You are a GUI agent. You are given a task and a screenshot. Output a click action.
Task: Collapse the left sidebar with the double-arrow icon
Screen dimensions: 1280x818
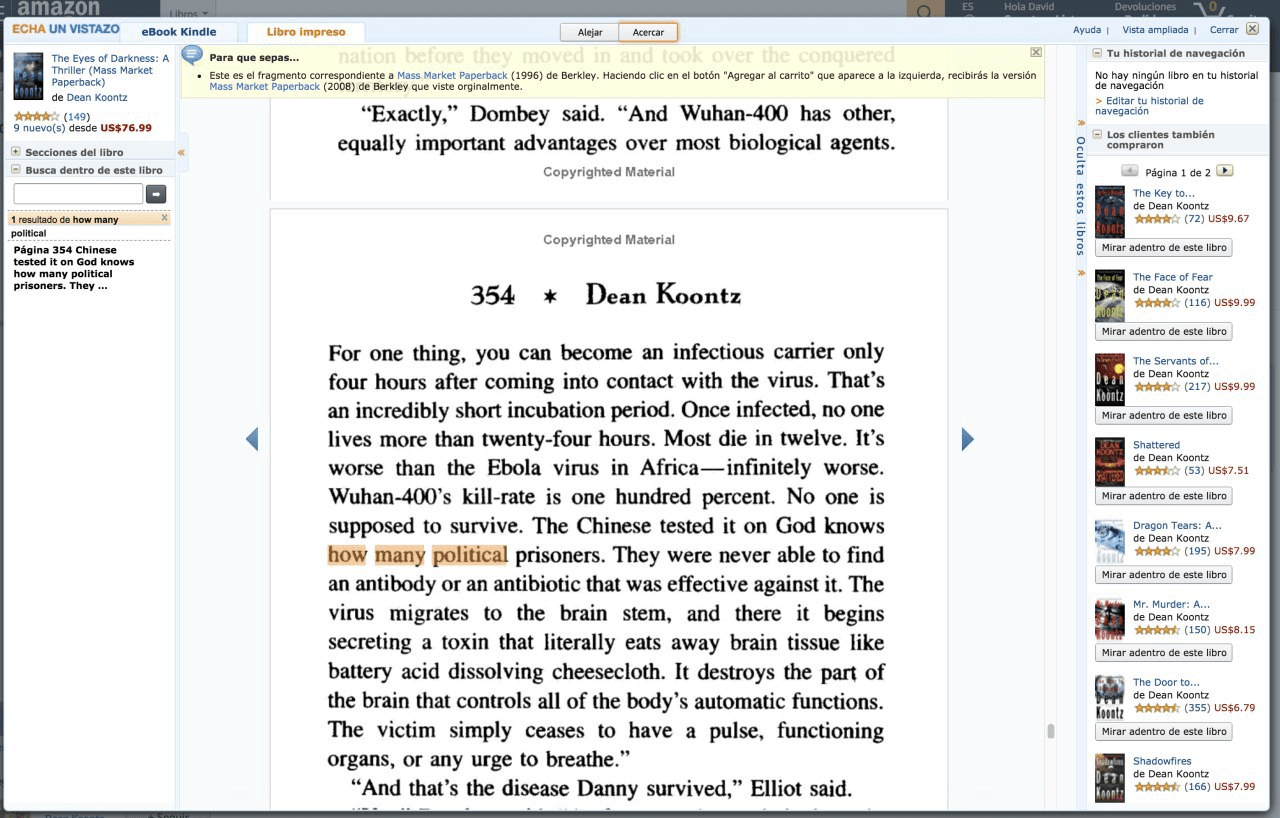pyautogui.click(x=181, y=153)
